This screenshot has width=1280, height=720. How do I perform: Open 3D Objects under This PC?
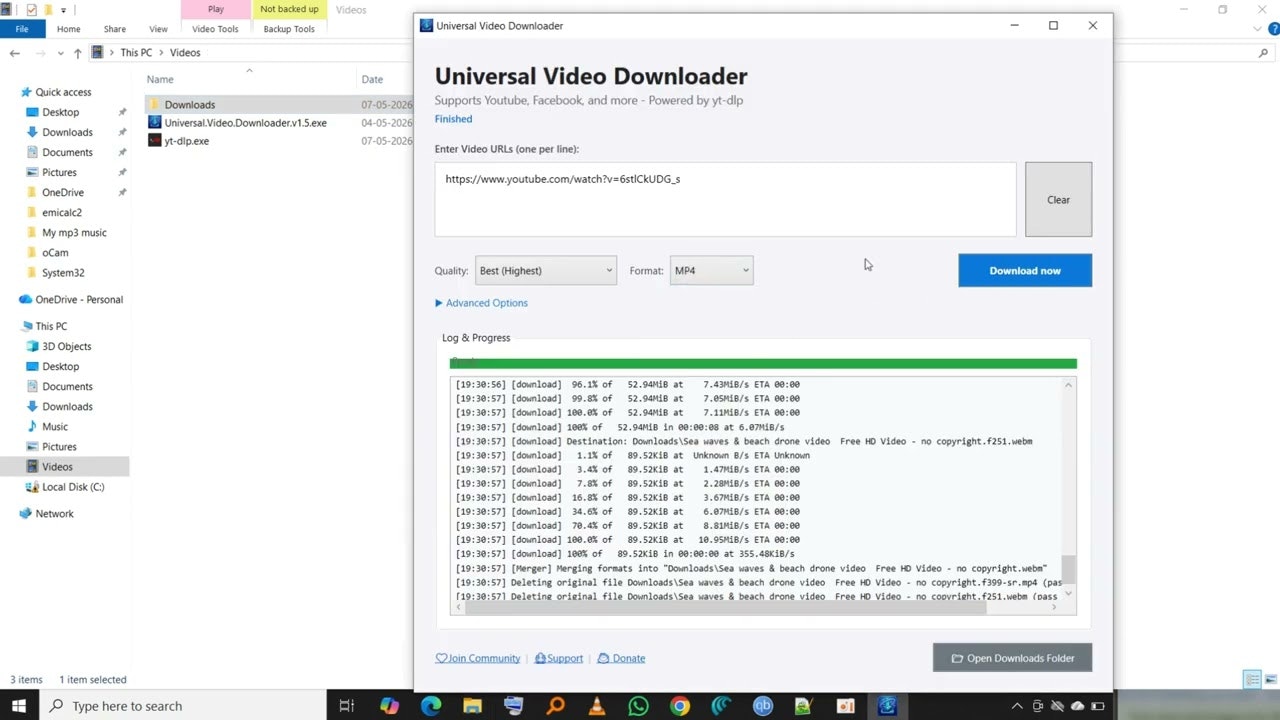(66, 346)
